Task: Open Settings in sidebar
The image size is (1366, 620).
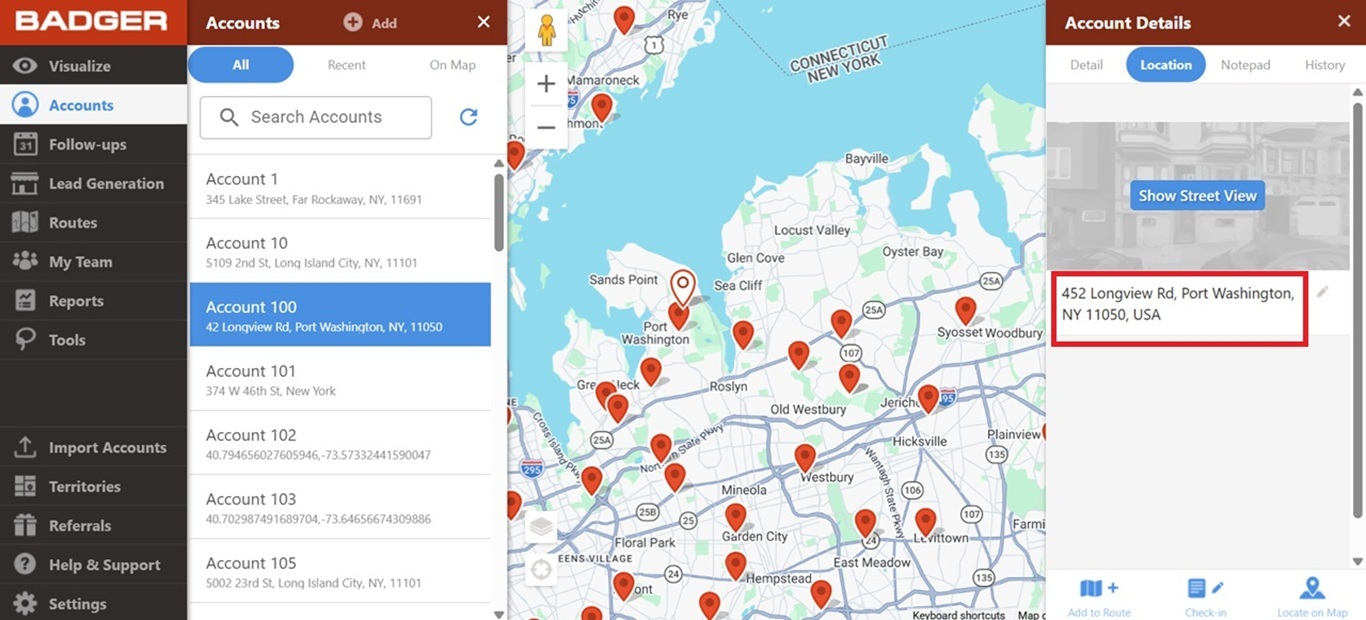Action: [93, 603]
